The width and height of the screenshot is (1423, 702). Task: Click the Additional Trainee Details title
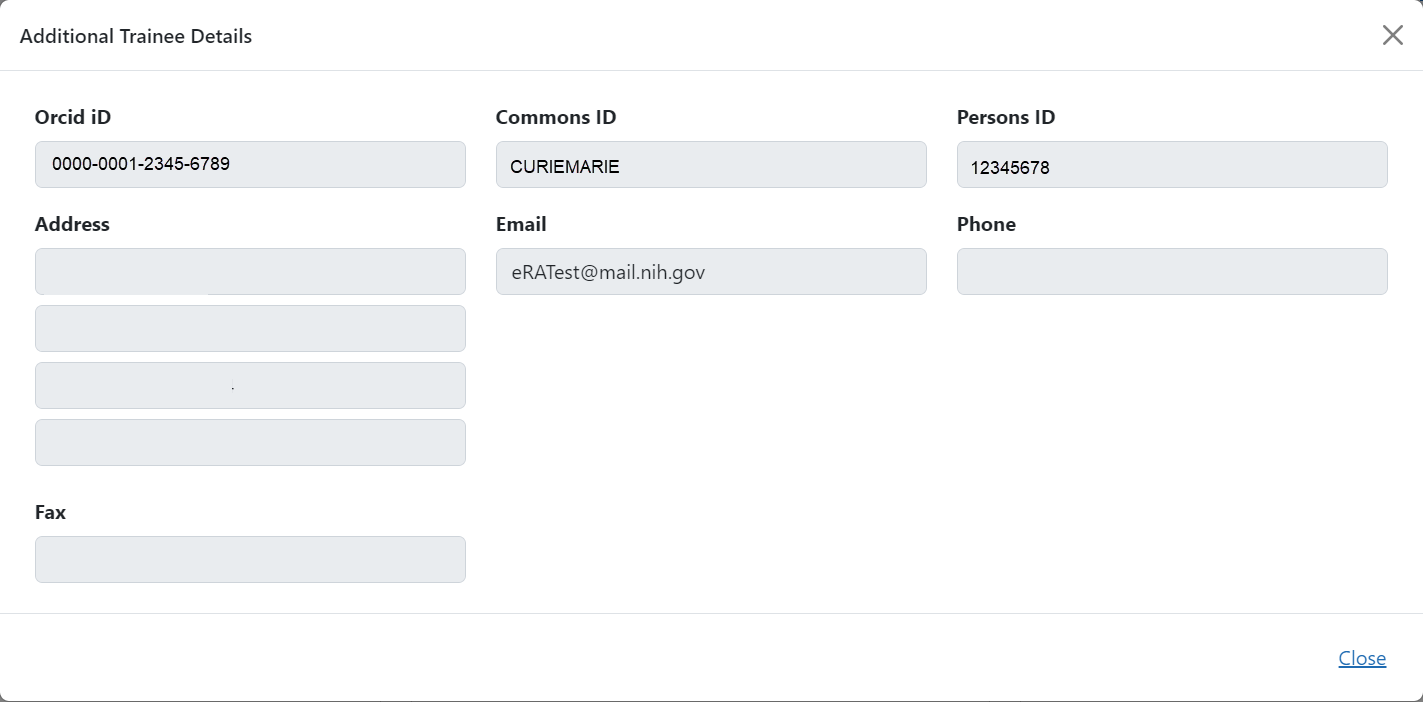[x=136, y=36]
